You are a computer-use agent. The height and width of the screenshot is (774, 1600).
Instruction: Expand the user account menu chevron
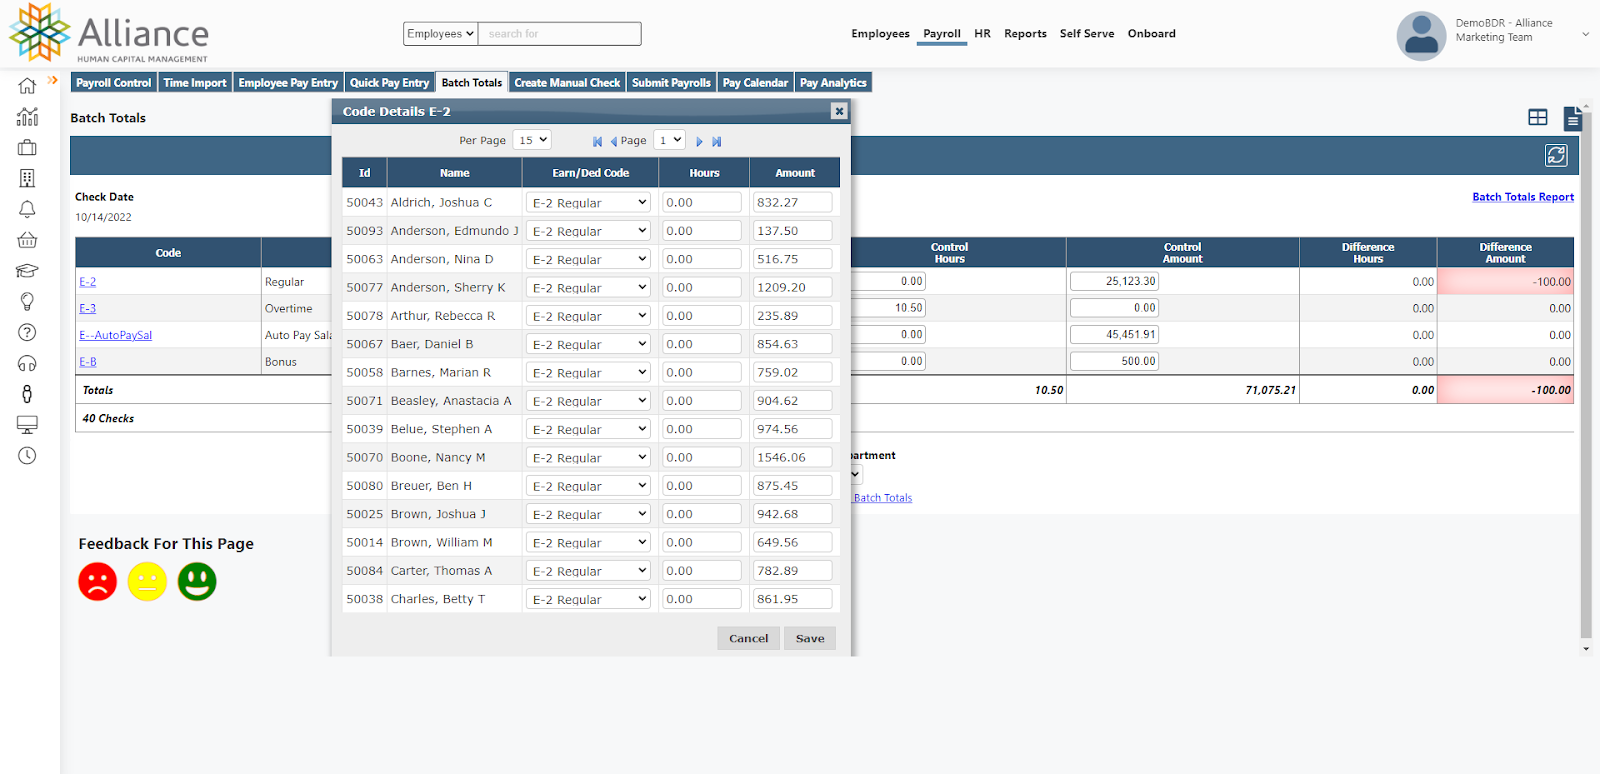1585,34
